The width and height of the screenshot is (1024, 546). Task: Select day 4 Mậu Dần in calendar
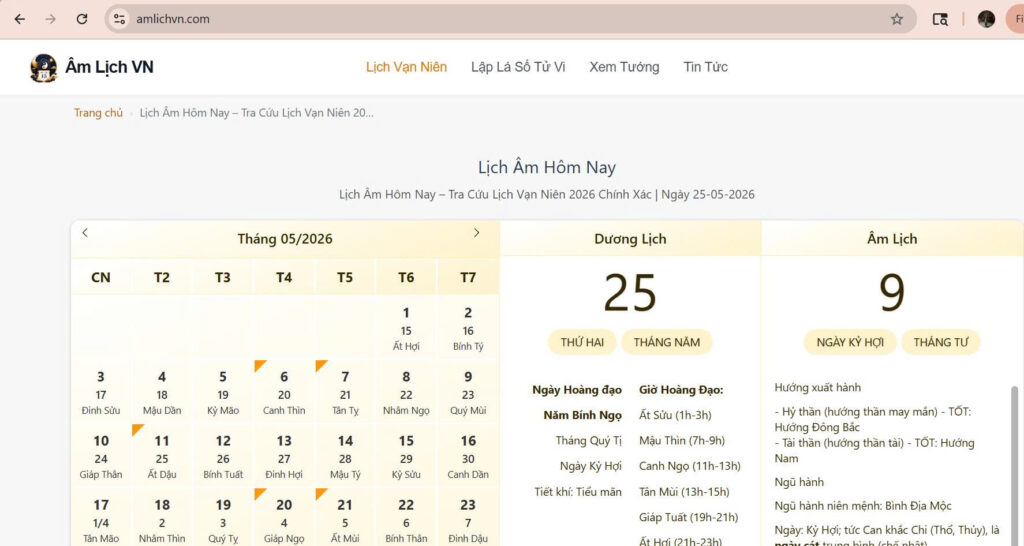tap(162, 393)
